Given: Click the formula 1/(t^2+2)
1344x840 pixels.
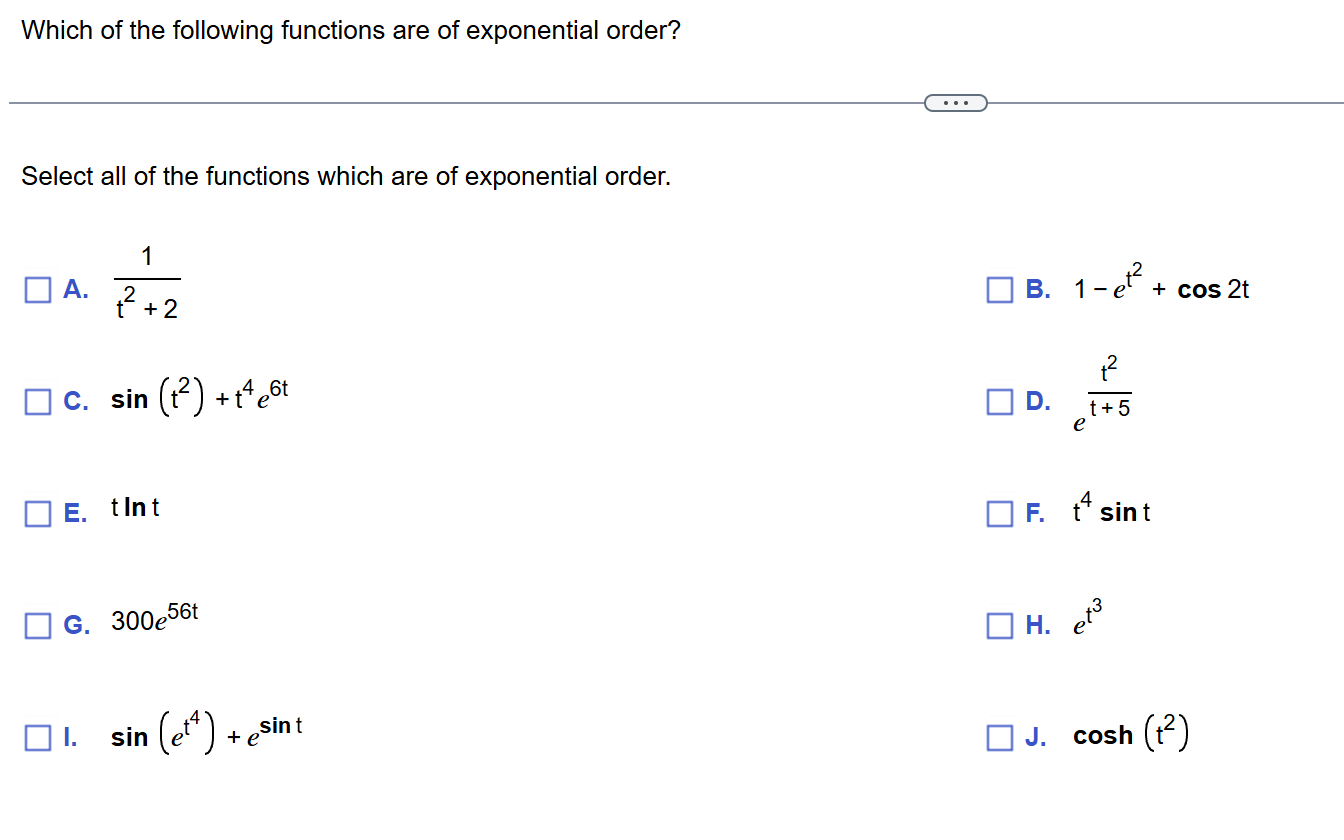Looking at the screenshot, I should click(x=146, y=282).
